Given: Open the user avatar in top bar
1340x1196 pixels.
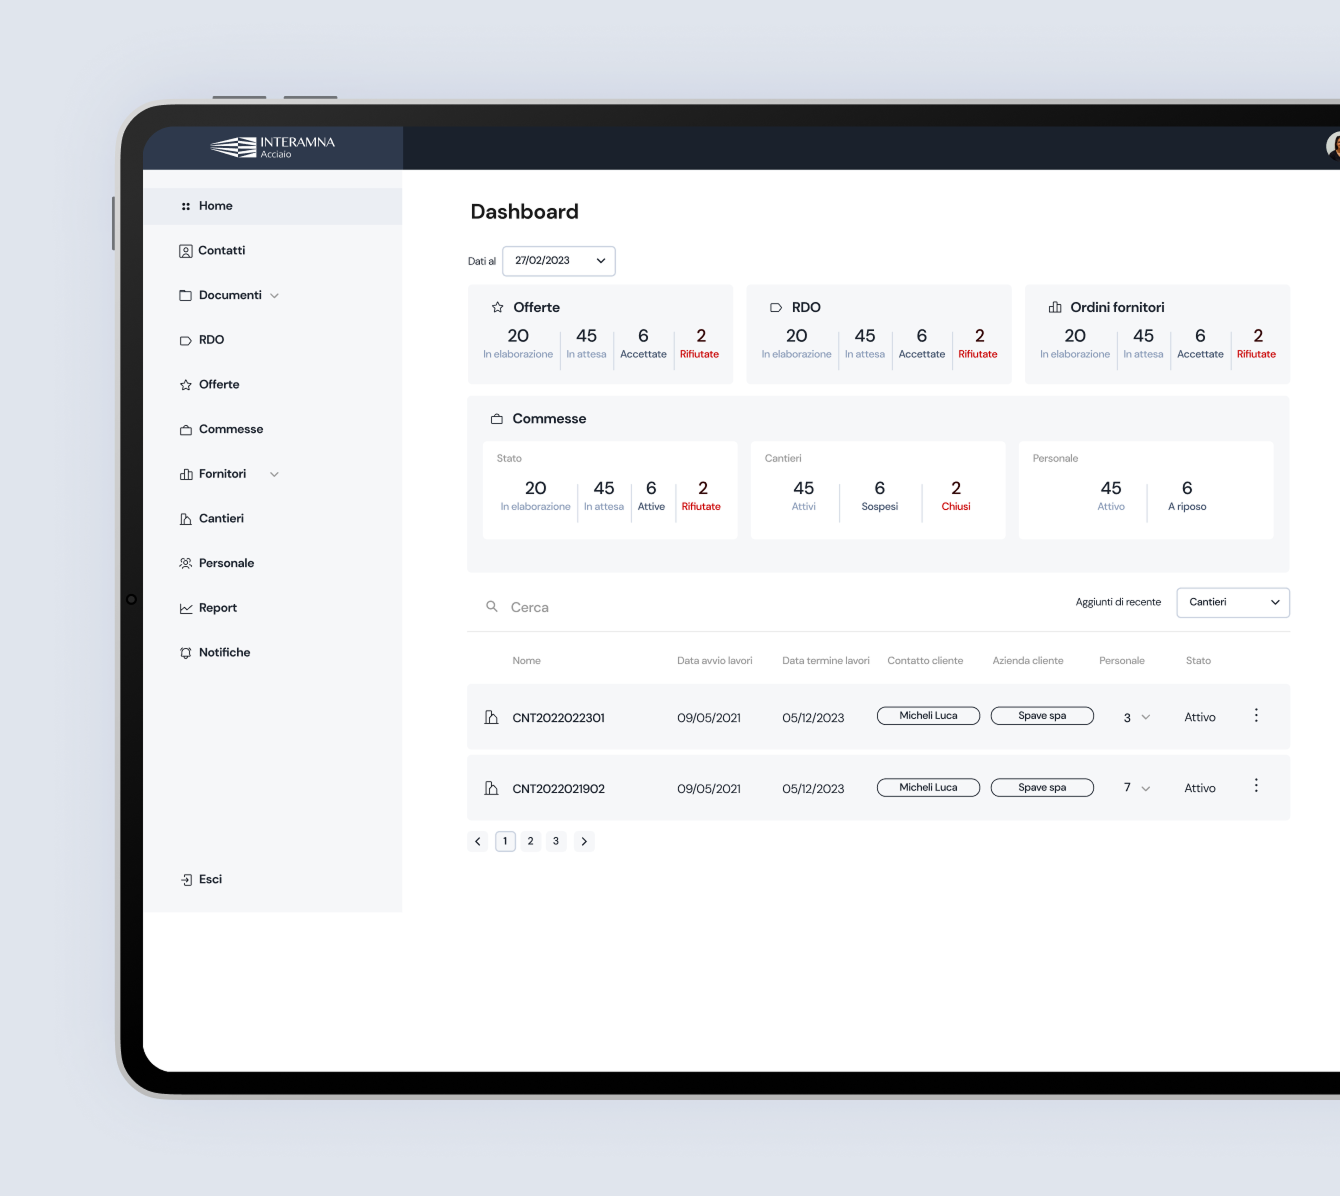Looking at the screenshot, I should click(1333, 147).
